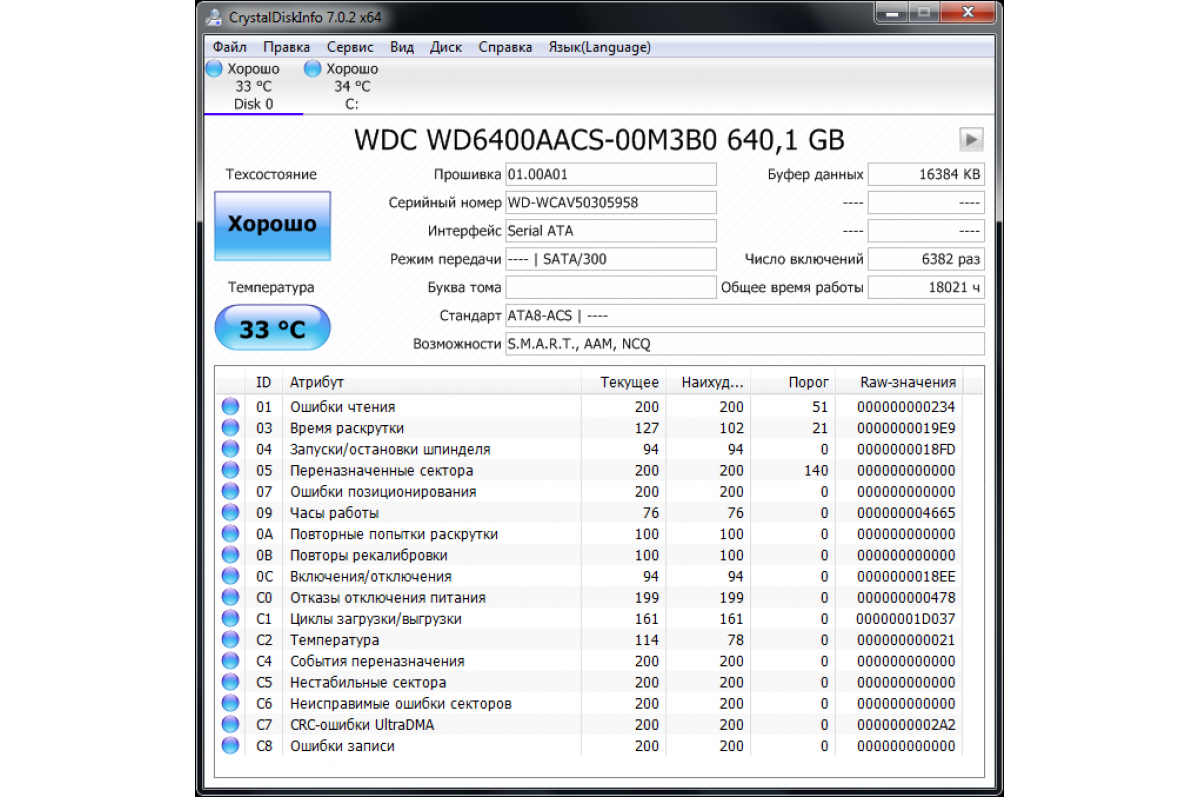Viewport: 1200px width, 797px height.
Task: Click the status orb for attribute 0C
Action: point(231,576)
